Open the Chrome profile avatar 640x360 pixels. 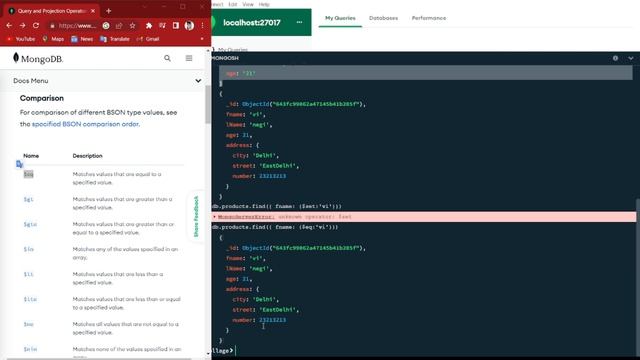pyautogui.click(x=189, y=25)
